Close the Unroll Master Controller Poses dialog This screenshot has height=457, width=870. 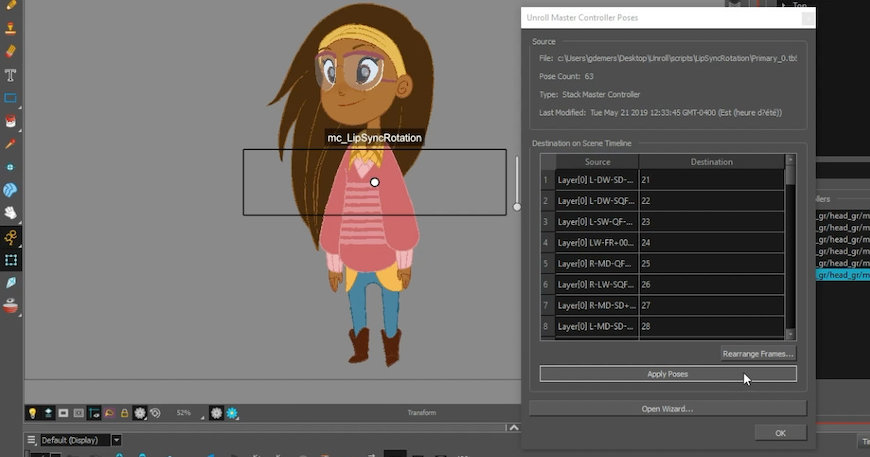[x=808, y=18]
